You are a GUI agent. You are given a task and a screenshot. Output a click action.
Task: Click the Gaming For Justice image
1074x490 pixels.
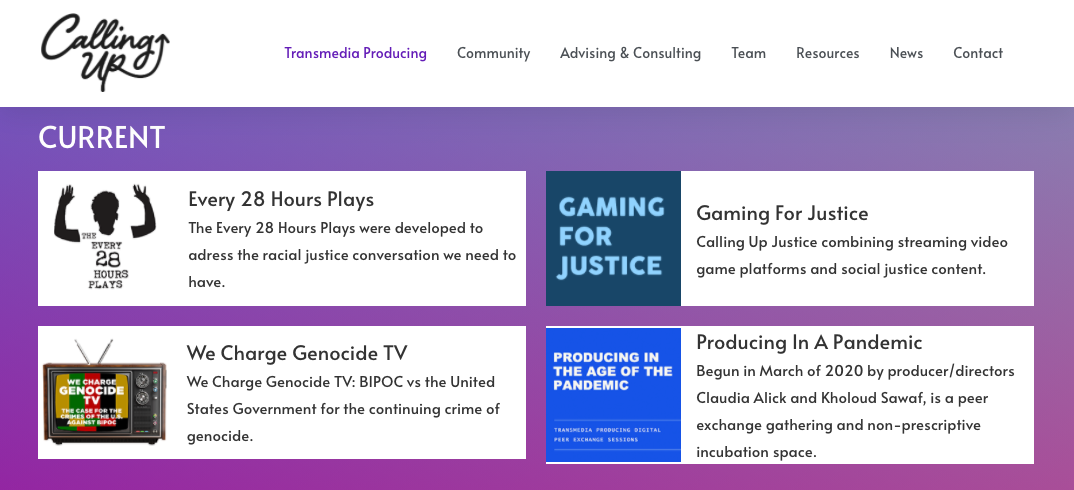[613, 238]
